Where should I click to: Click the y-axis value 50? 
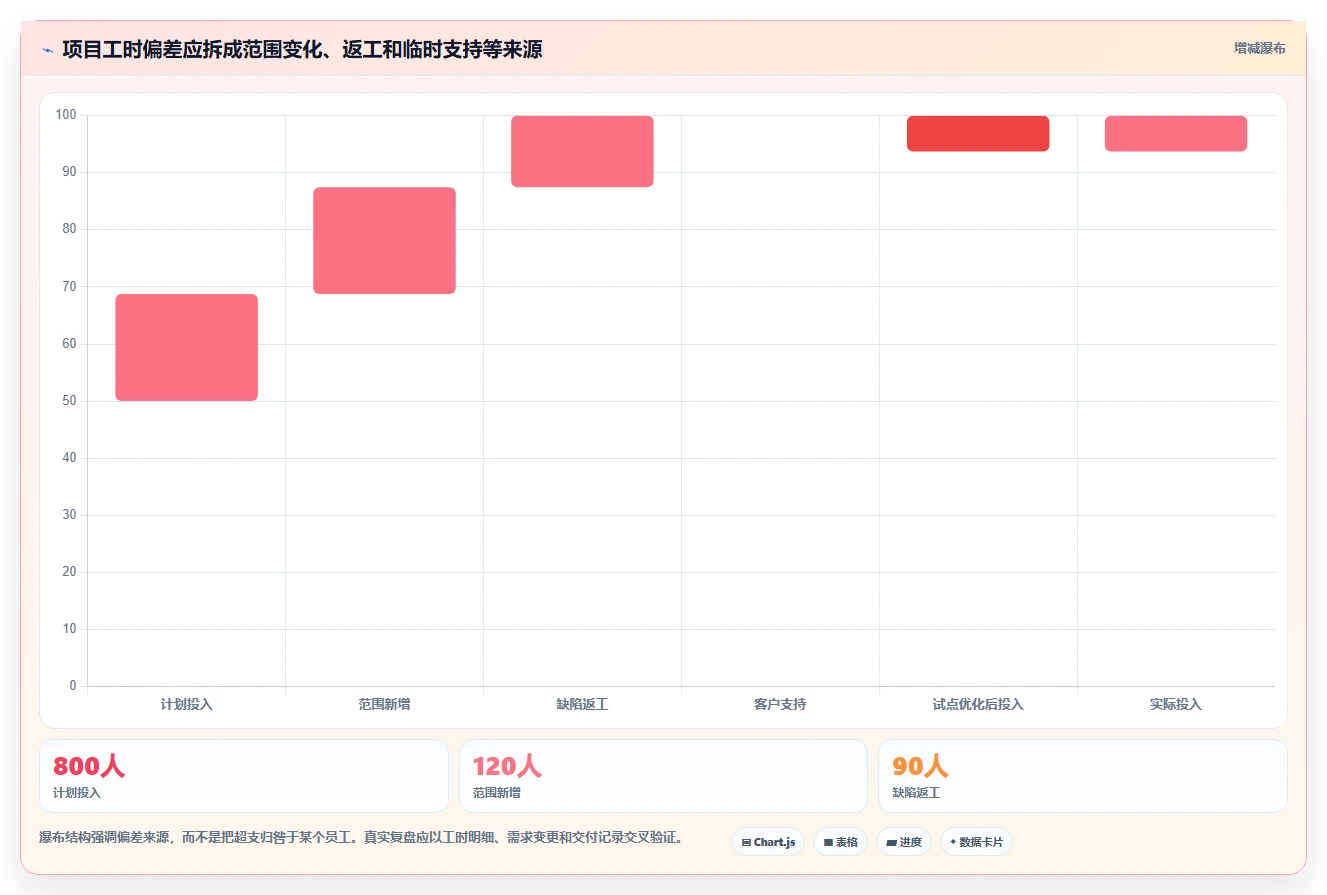coord(70,401)
